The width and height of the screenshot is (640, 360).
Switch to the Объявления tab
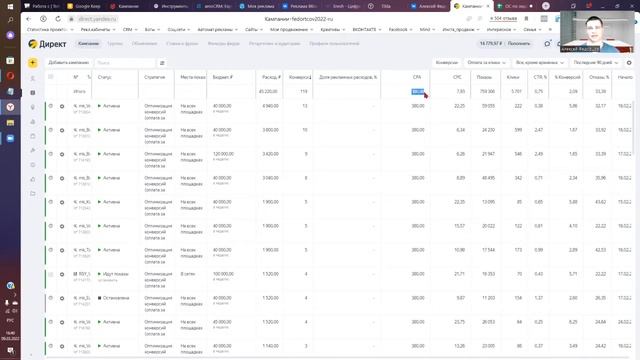(x=144, y=43)
